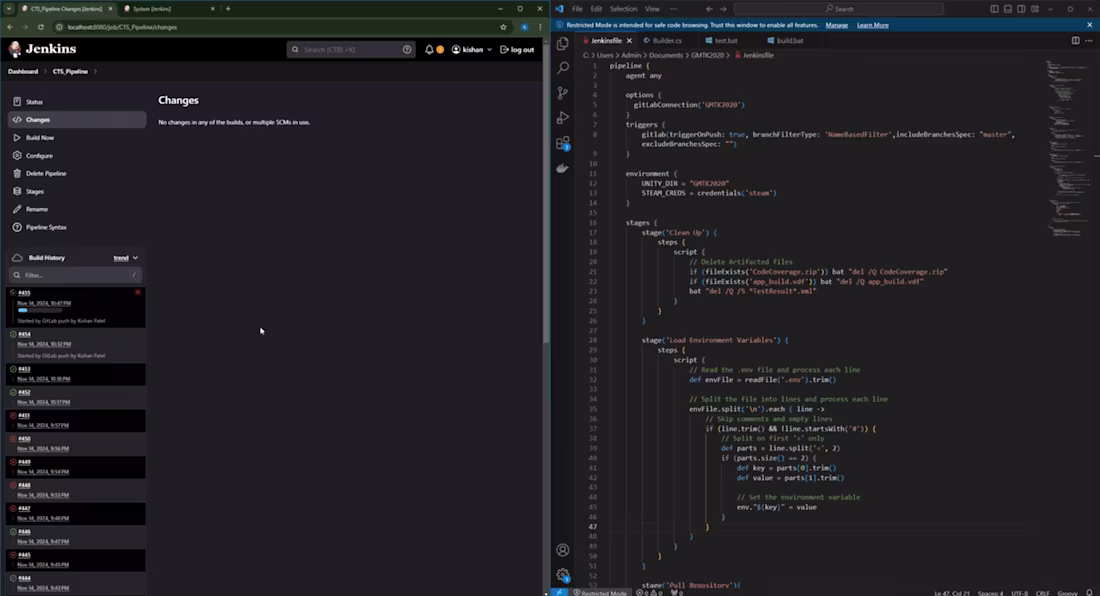Open VS Code Edit menu
This screenshot has height=596, width=1100.
tap(596, 9)
